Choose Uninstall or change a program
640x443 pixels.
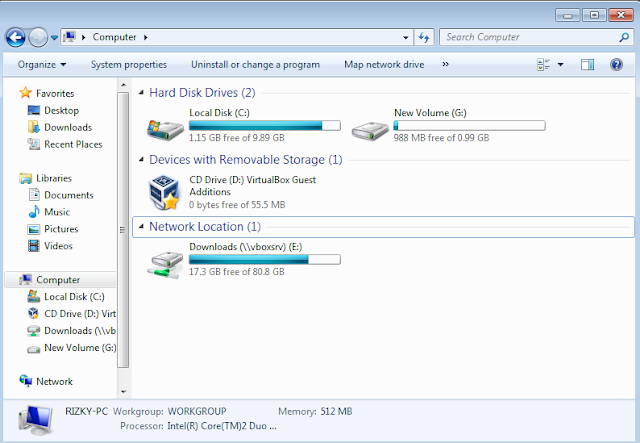[255, 65]
